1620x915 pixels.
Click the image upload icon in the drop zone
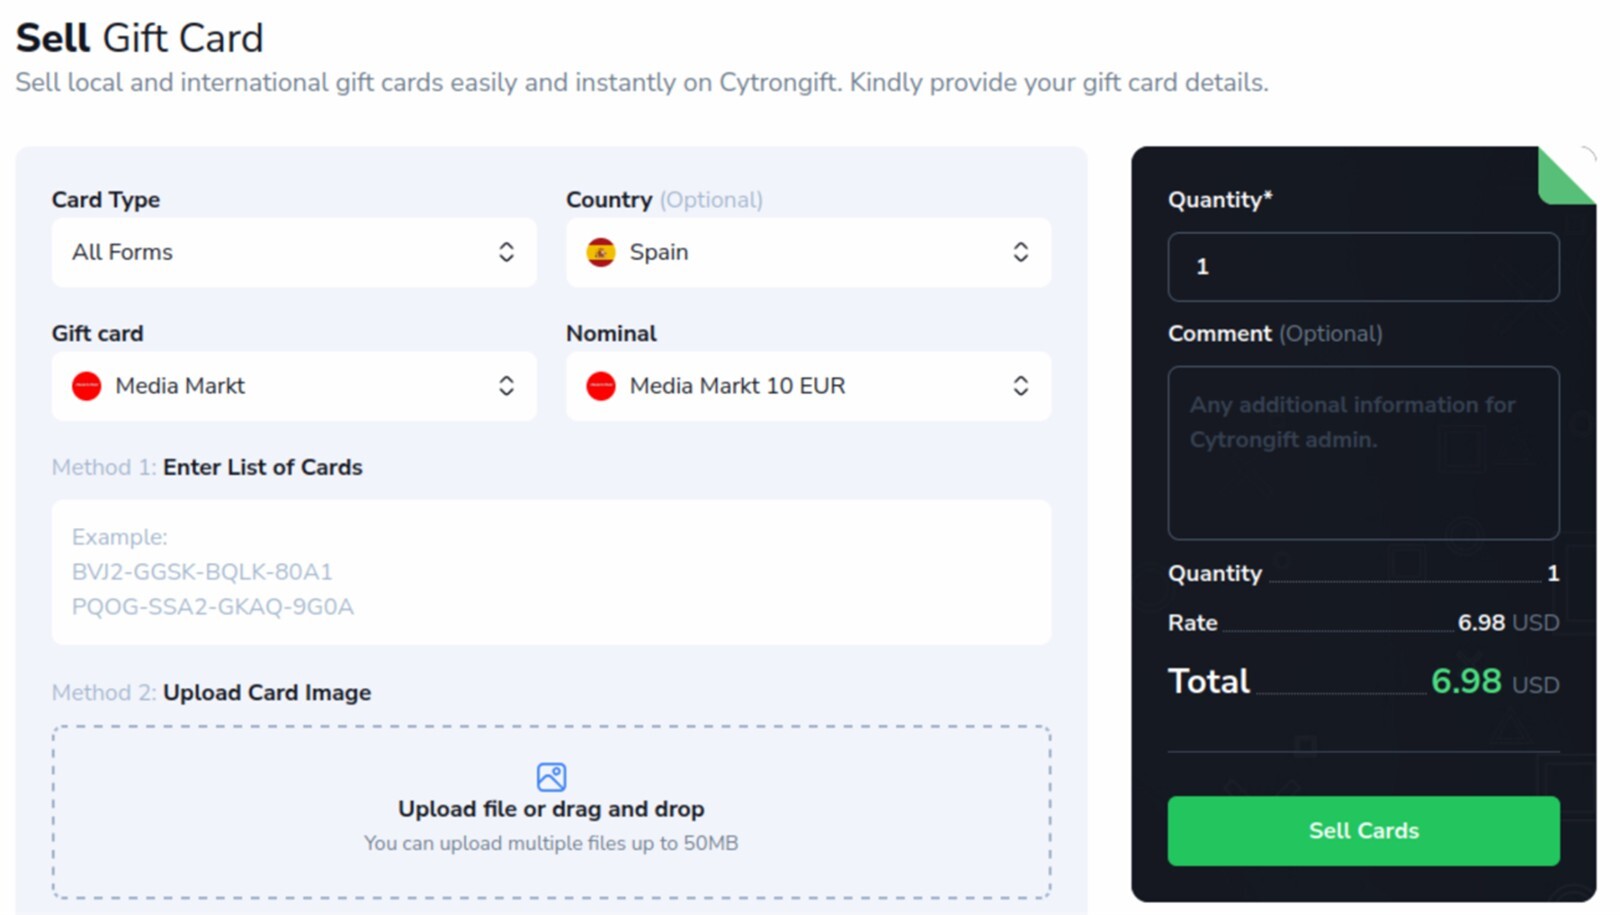[550, 777]
